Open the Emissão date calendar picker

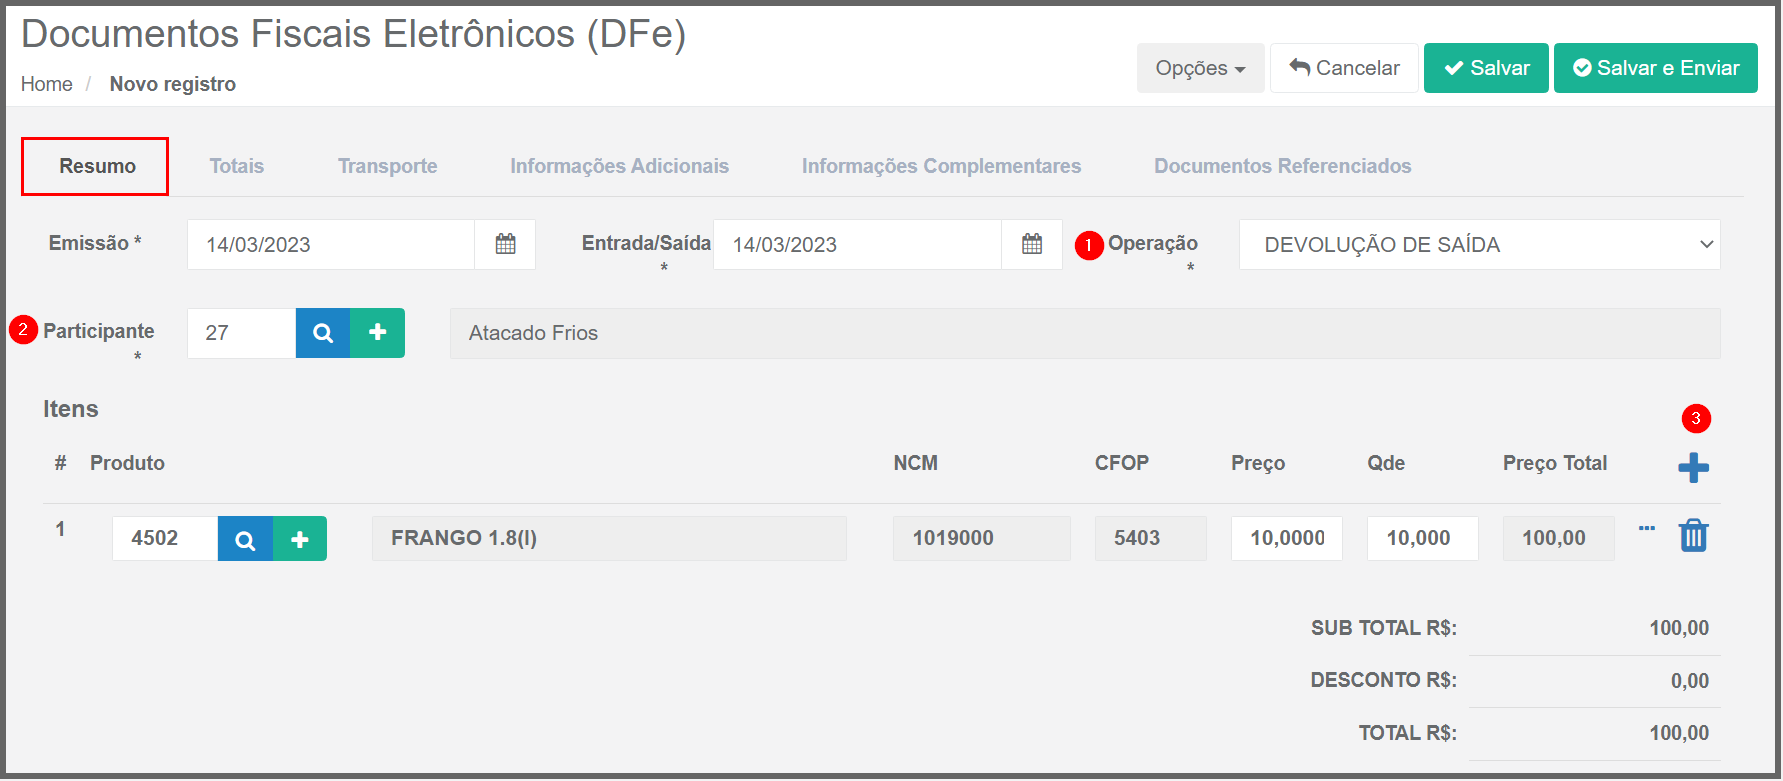coord(505,244)
